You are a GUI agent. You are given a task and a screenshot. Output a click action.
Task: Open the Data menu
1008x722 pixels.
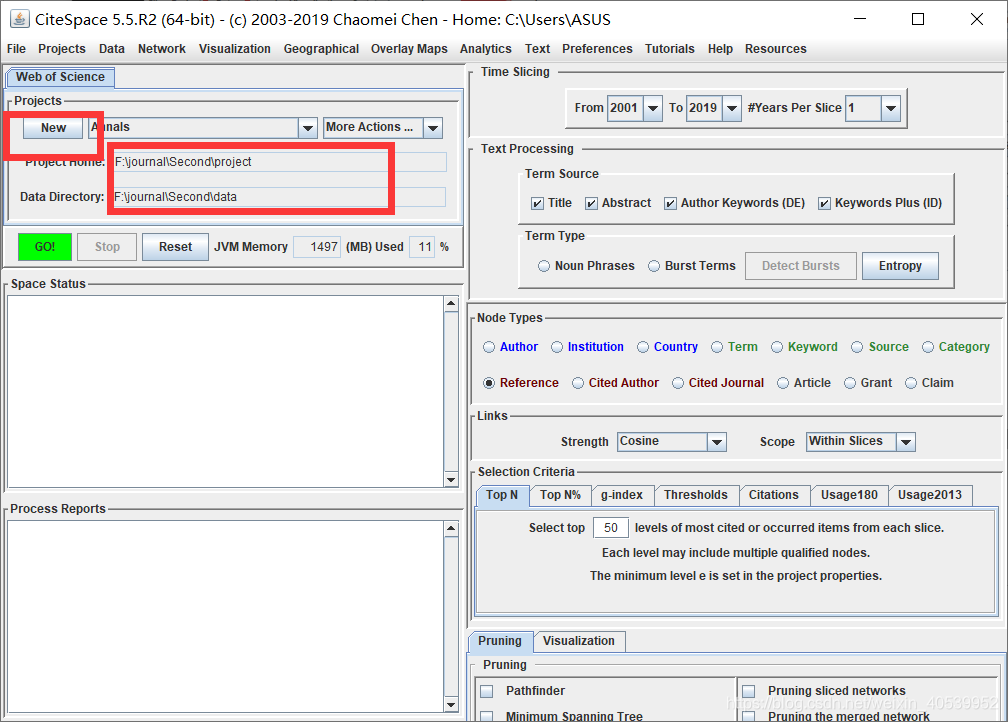coord(112,49)
